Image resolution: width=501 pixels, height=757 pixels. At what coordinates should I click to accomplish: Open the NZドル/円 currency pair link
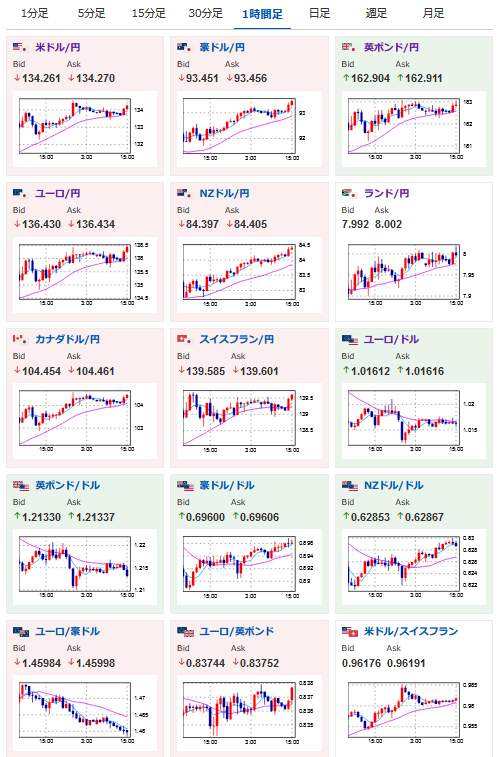224,194
